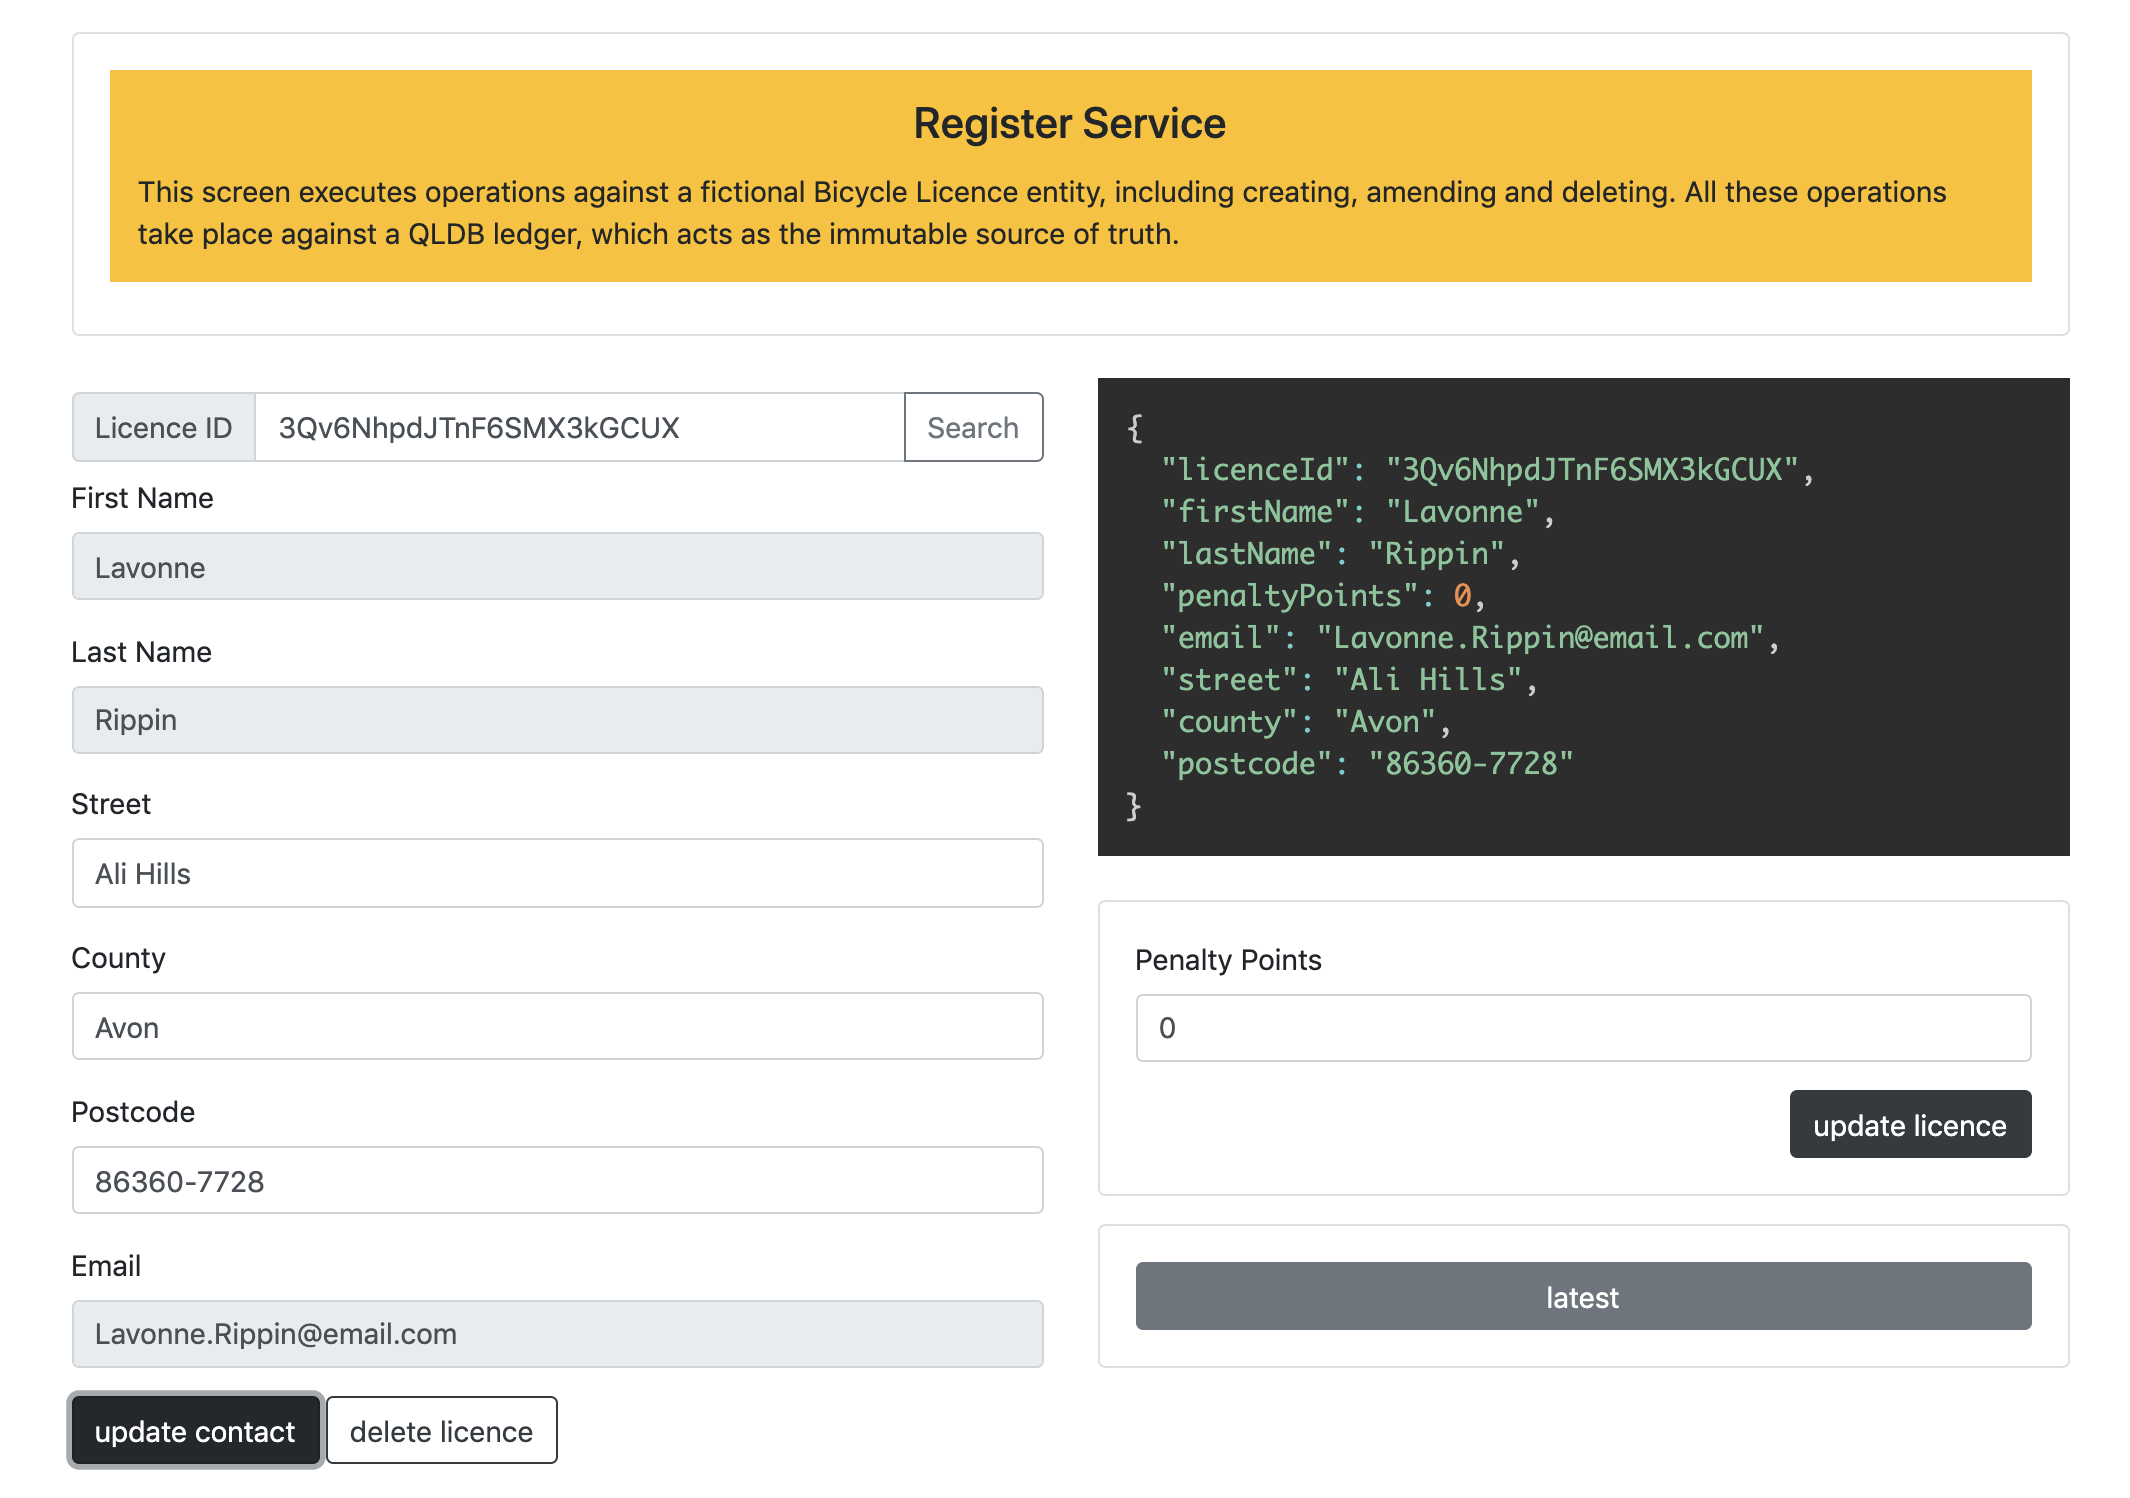Click the Street address field
Viewport: 2130px width, 1498px height.
(558, 872)
